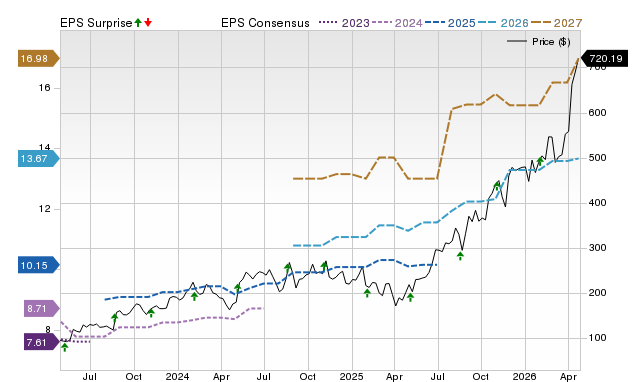Click the 300 price axis label
The height and width of the screenshot is (382, 640).
[597, 248]
